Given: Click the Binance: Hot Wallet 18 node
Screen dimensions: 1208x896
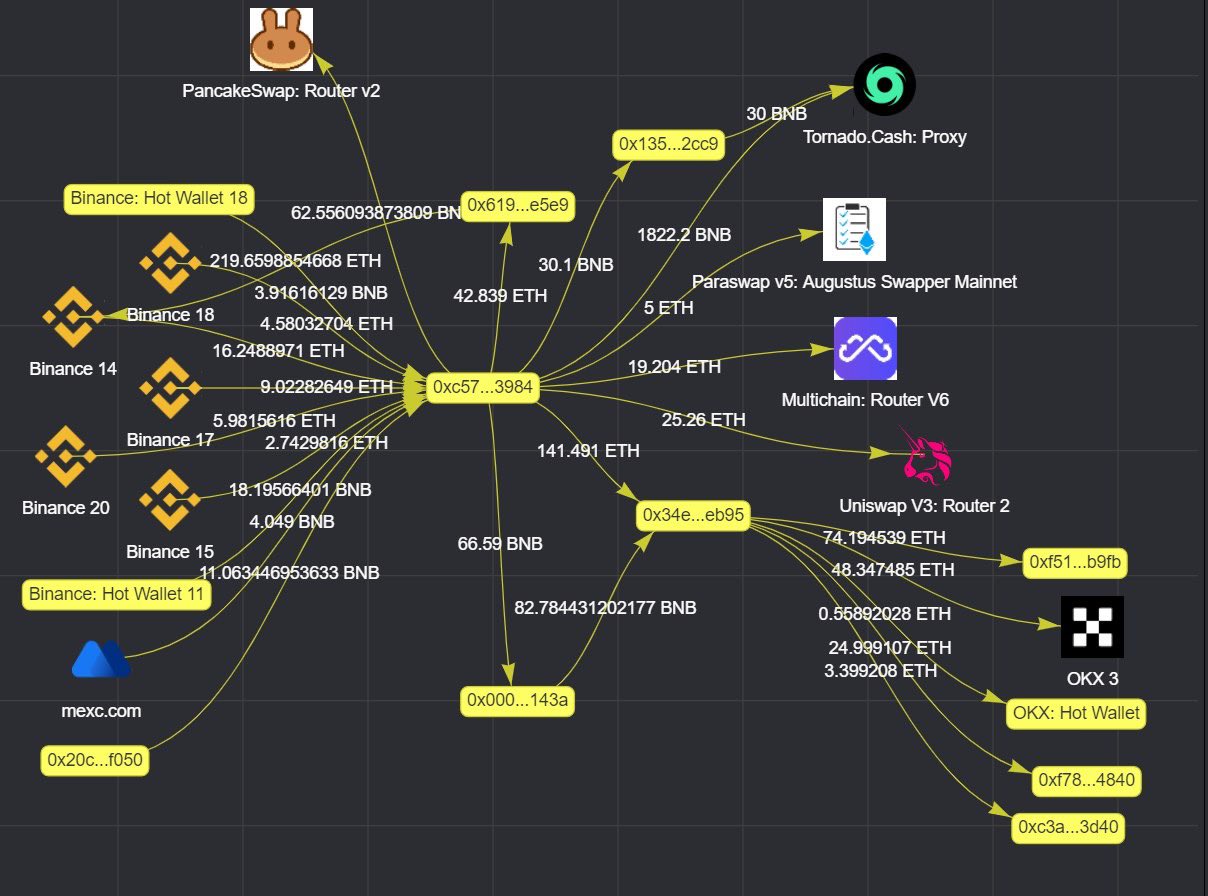Looking at the screenshot, I should [159, 199].
